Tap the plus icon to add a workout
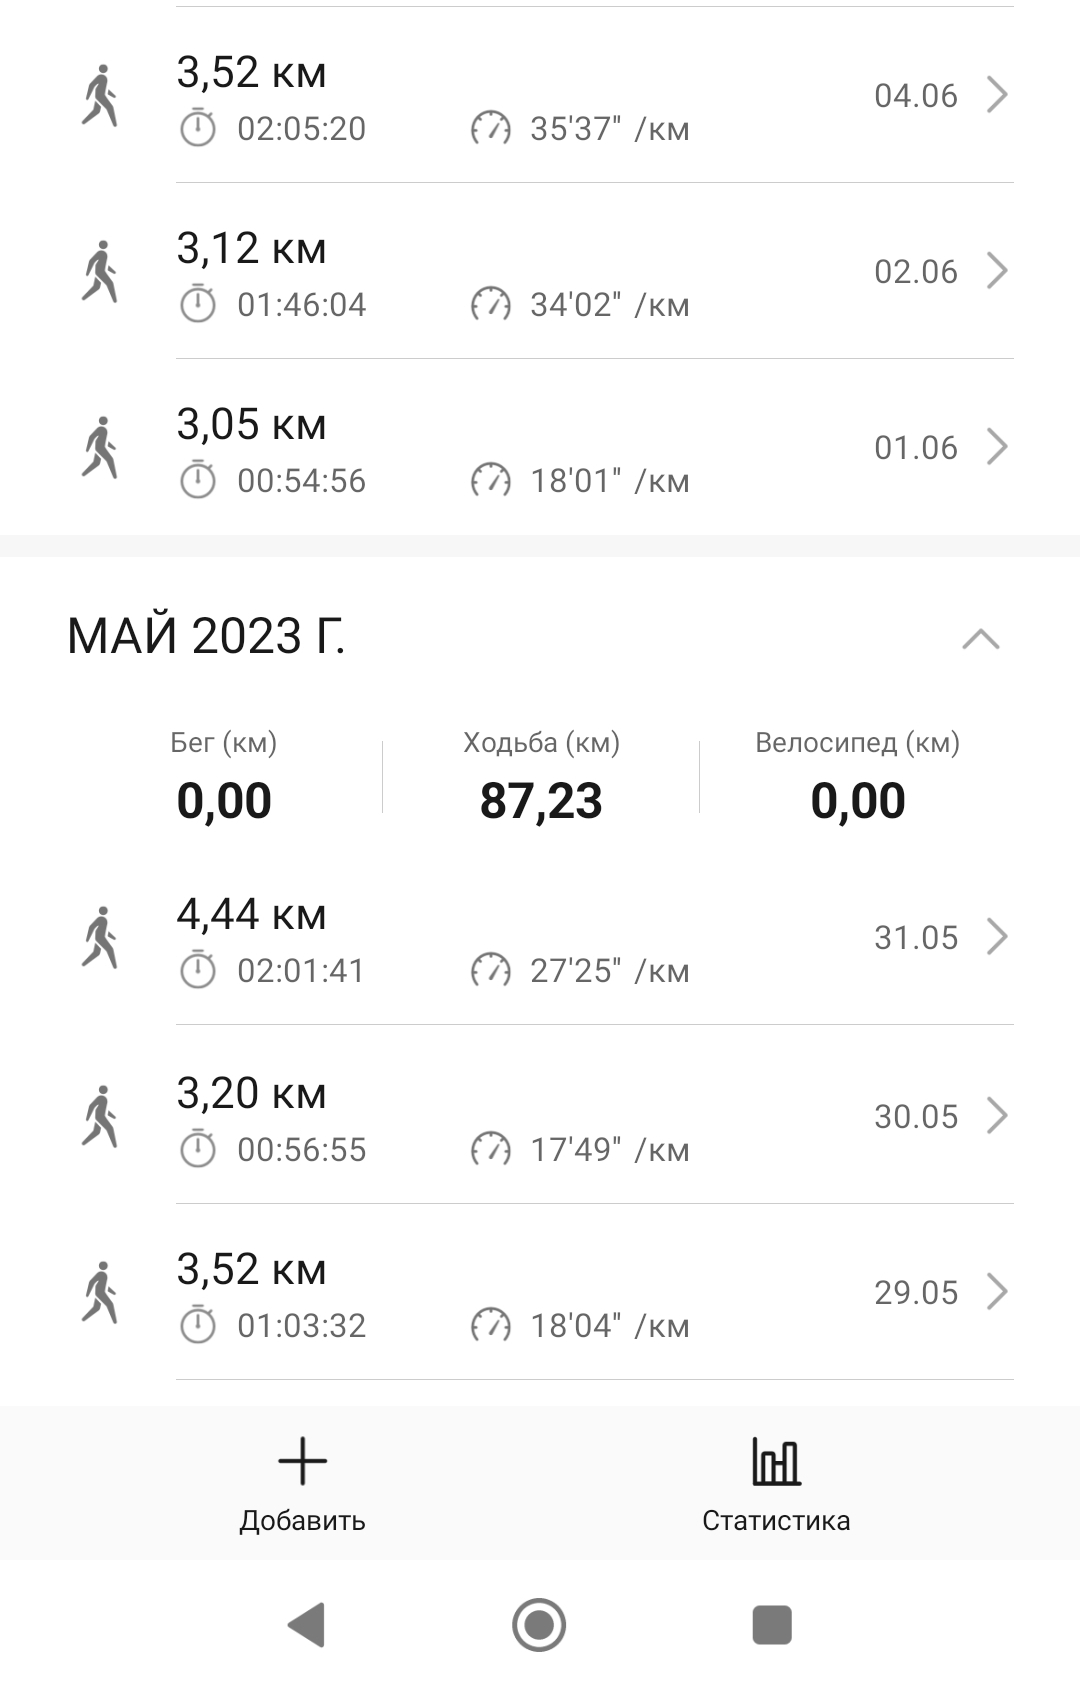1080x1690 pixels. (302, 1462)
